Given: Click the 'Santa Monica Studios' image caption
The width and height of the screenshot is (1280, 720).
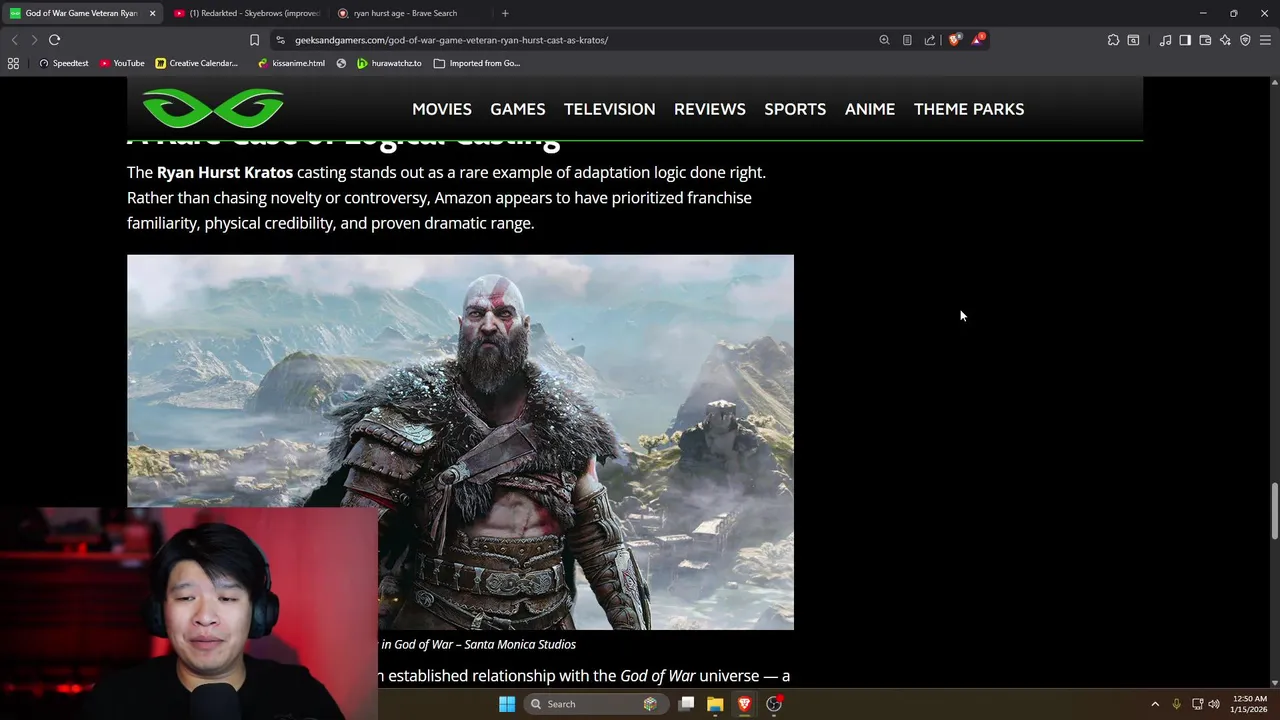Looking at the screenshot, I should [x=520, y=644].
